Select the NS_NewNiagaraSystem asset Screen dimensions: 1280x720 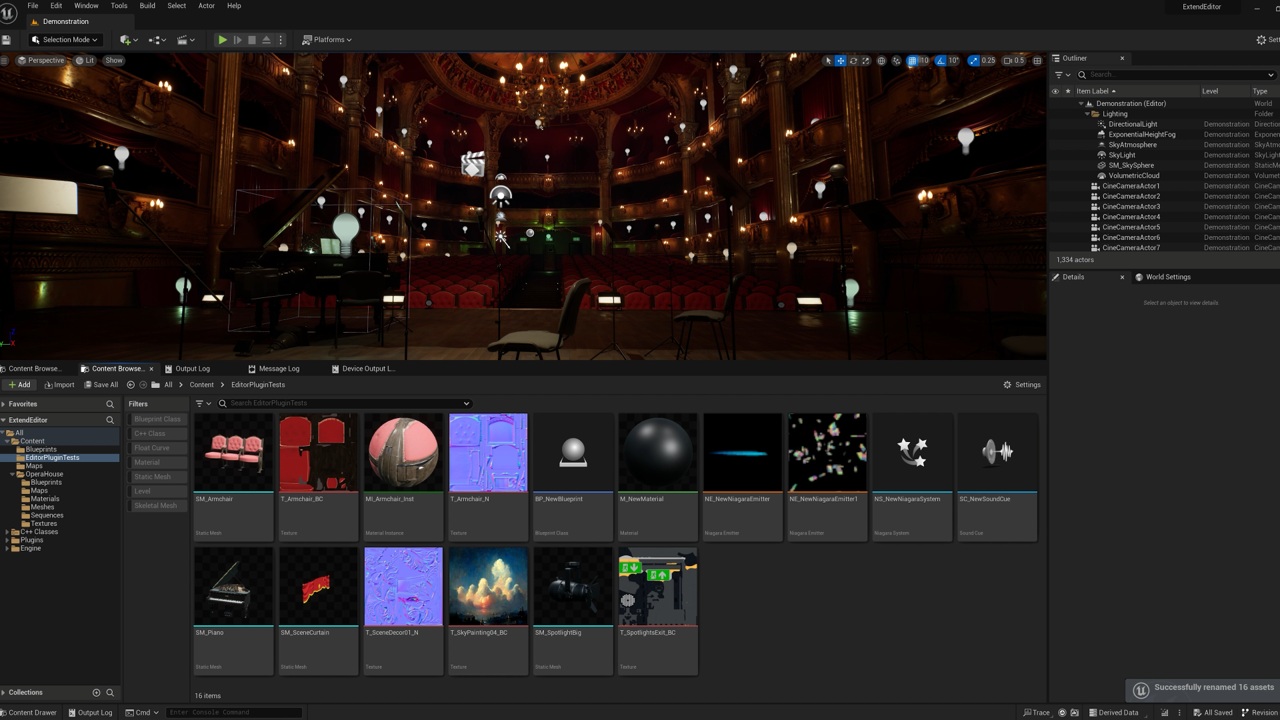click(x=912, y=476)
